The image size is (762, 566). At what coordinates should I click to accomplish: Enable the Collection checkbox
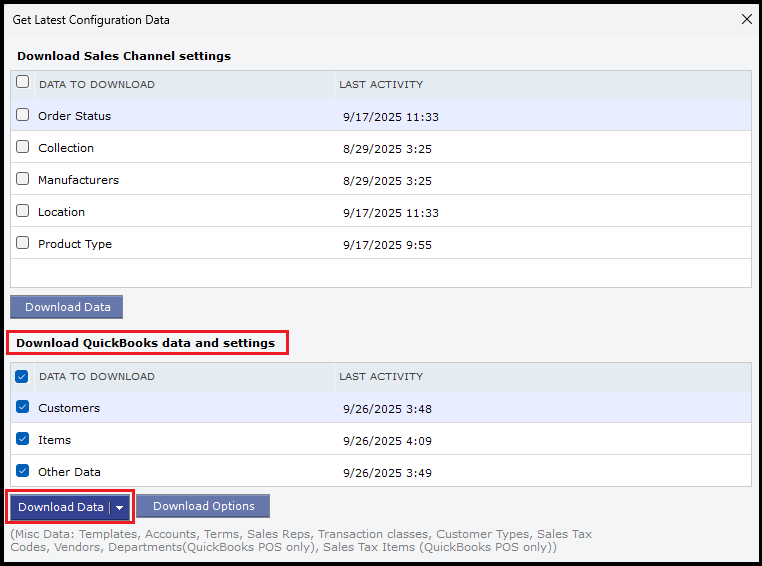click(x=23, y=147)
